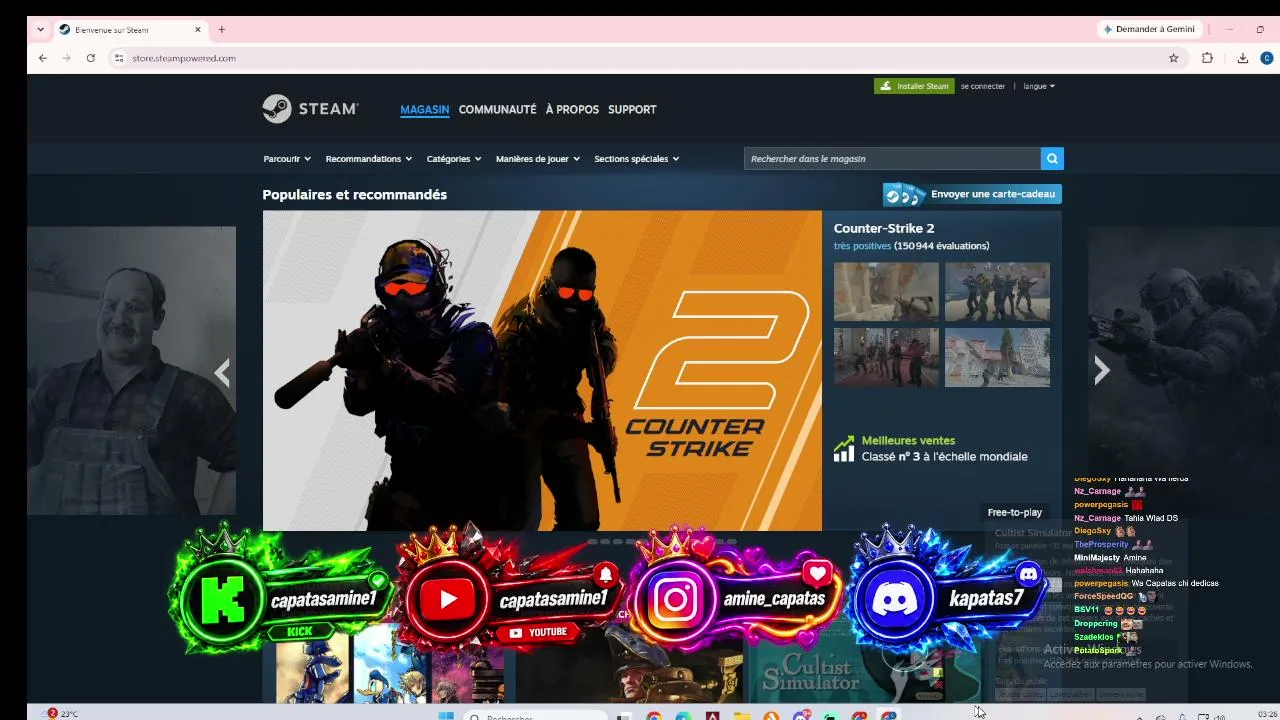Advance carousel with the right arrow
The width and height of the screenshot is (1280, 720).
pos(1101,371)
